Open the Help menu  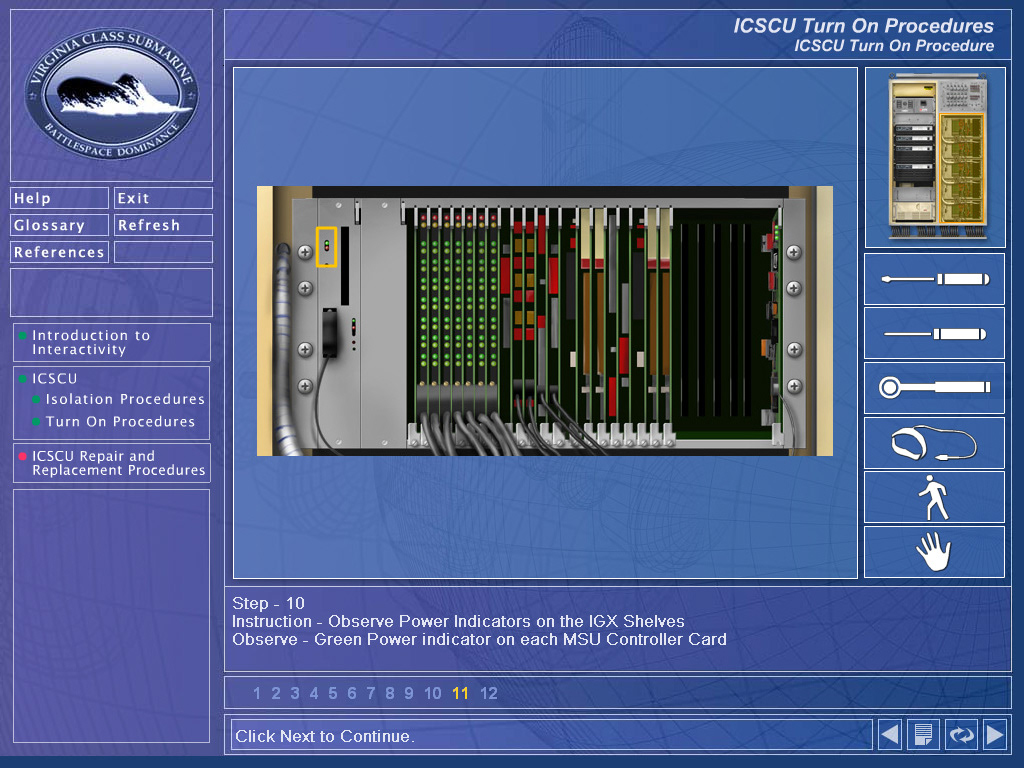59,198
